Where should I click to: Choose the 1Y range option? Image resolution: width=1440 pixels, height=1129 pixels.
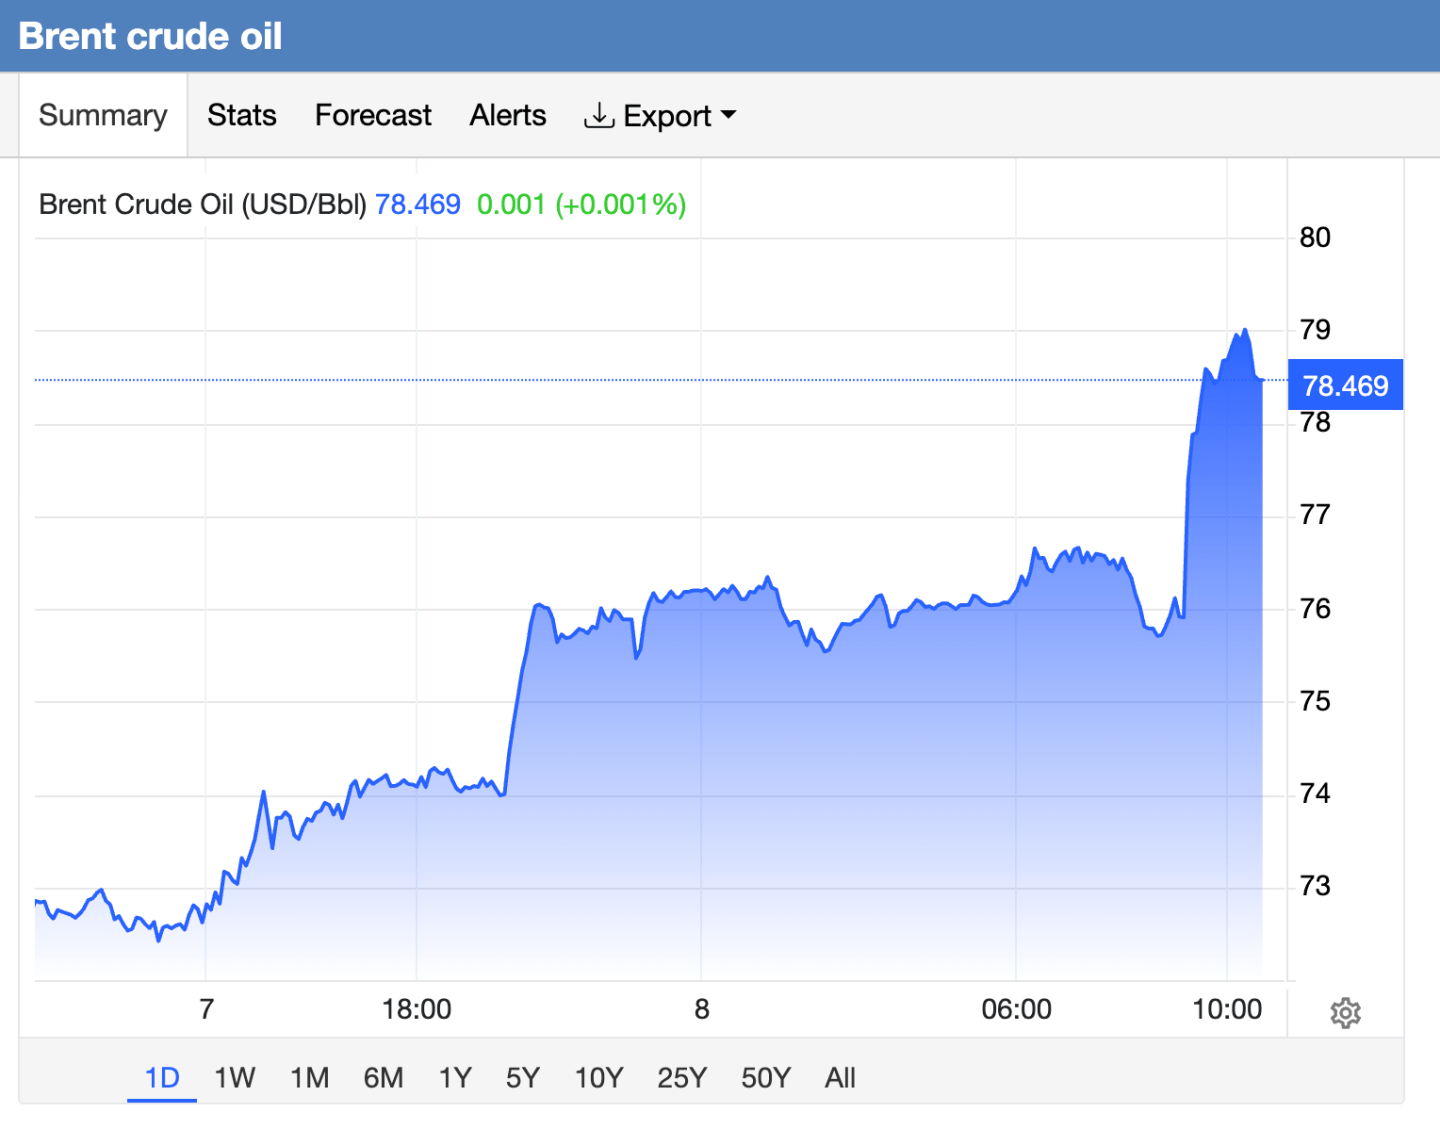(x=455, y=1078)
